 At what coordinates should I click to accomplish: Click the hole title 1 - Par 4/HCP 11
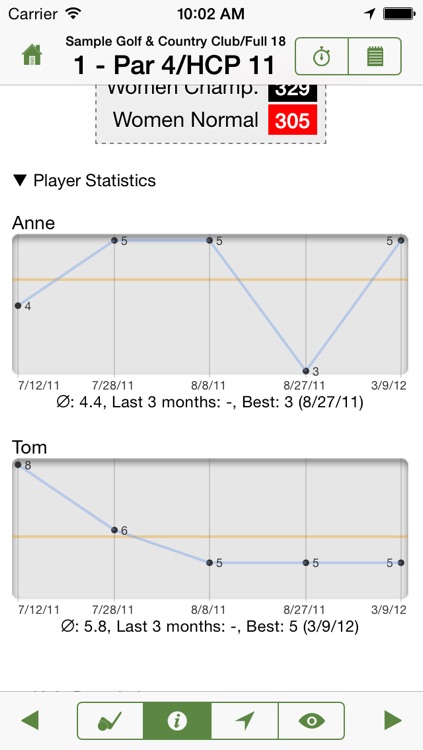pyautogui.click(x=175, y=65)
